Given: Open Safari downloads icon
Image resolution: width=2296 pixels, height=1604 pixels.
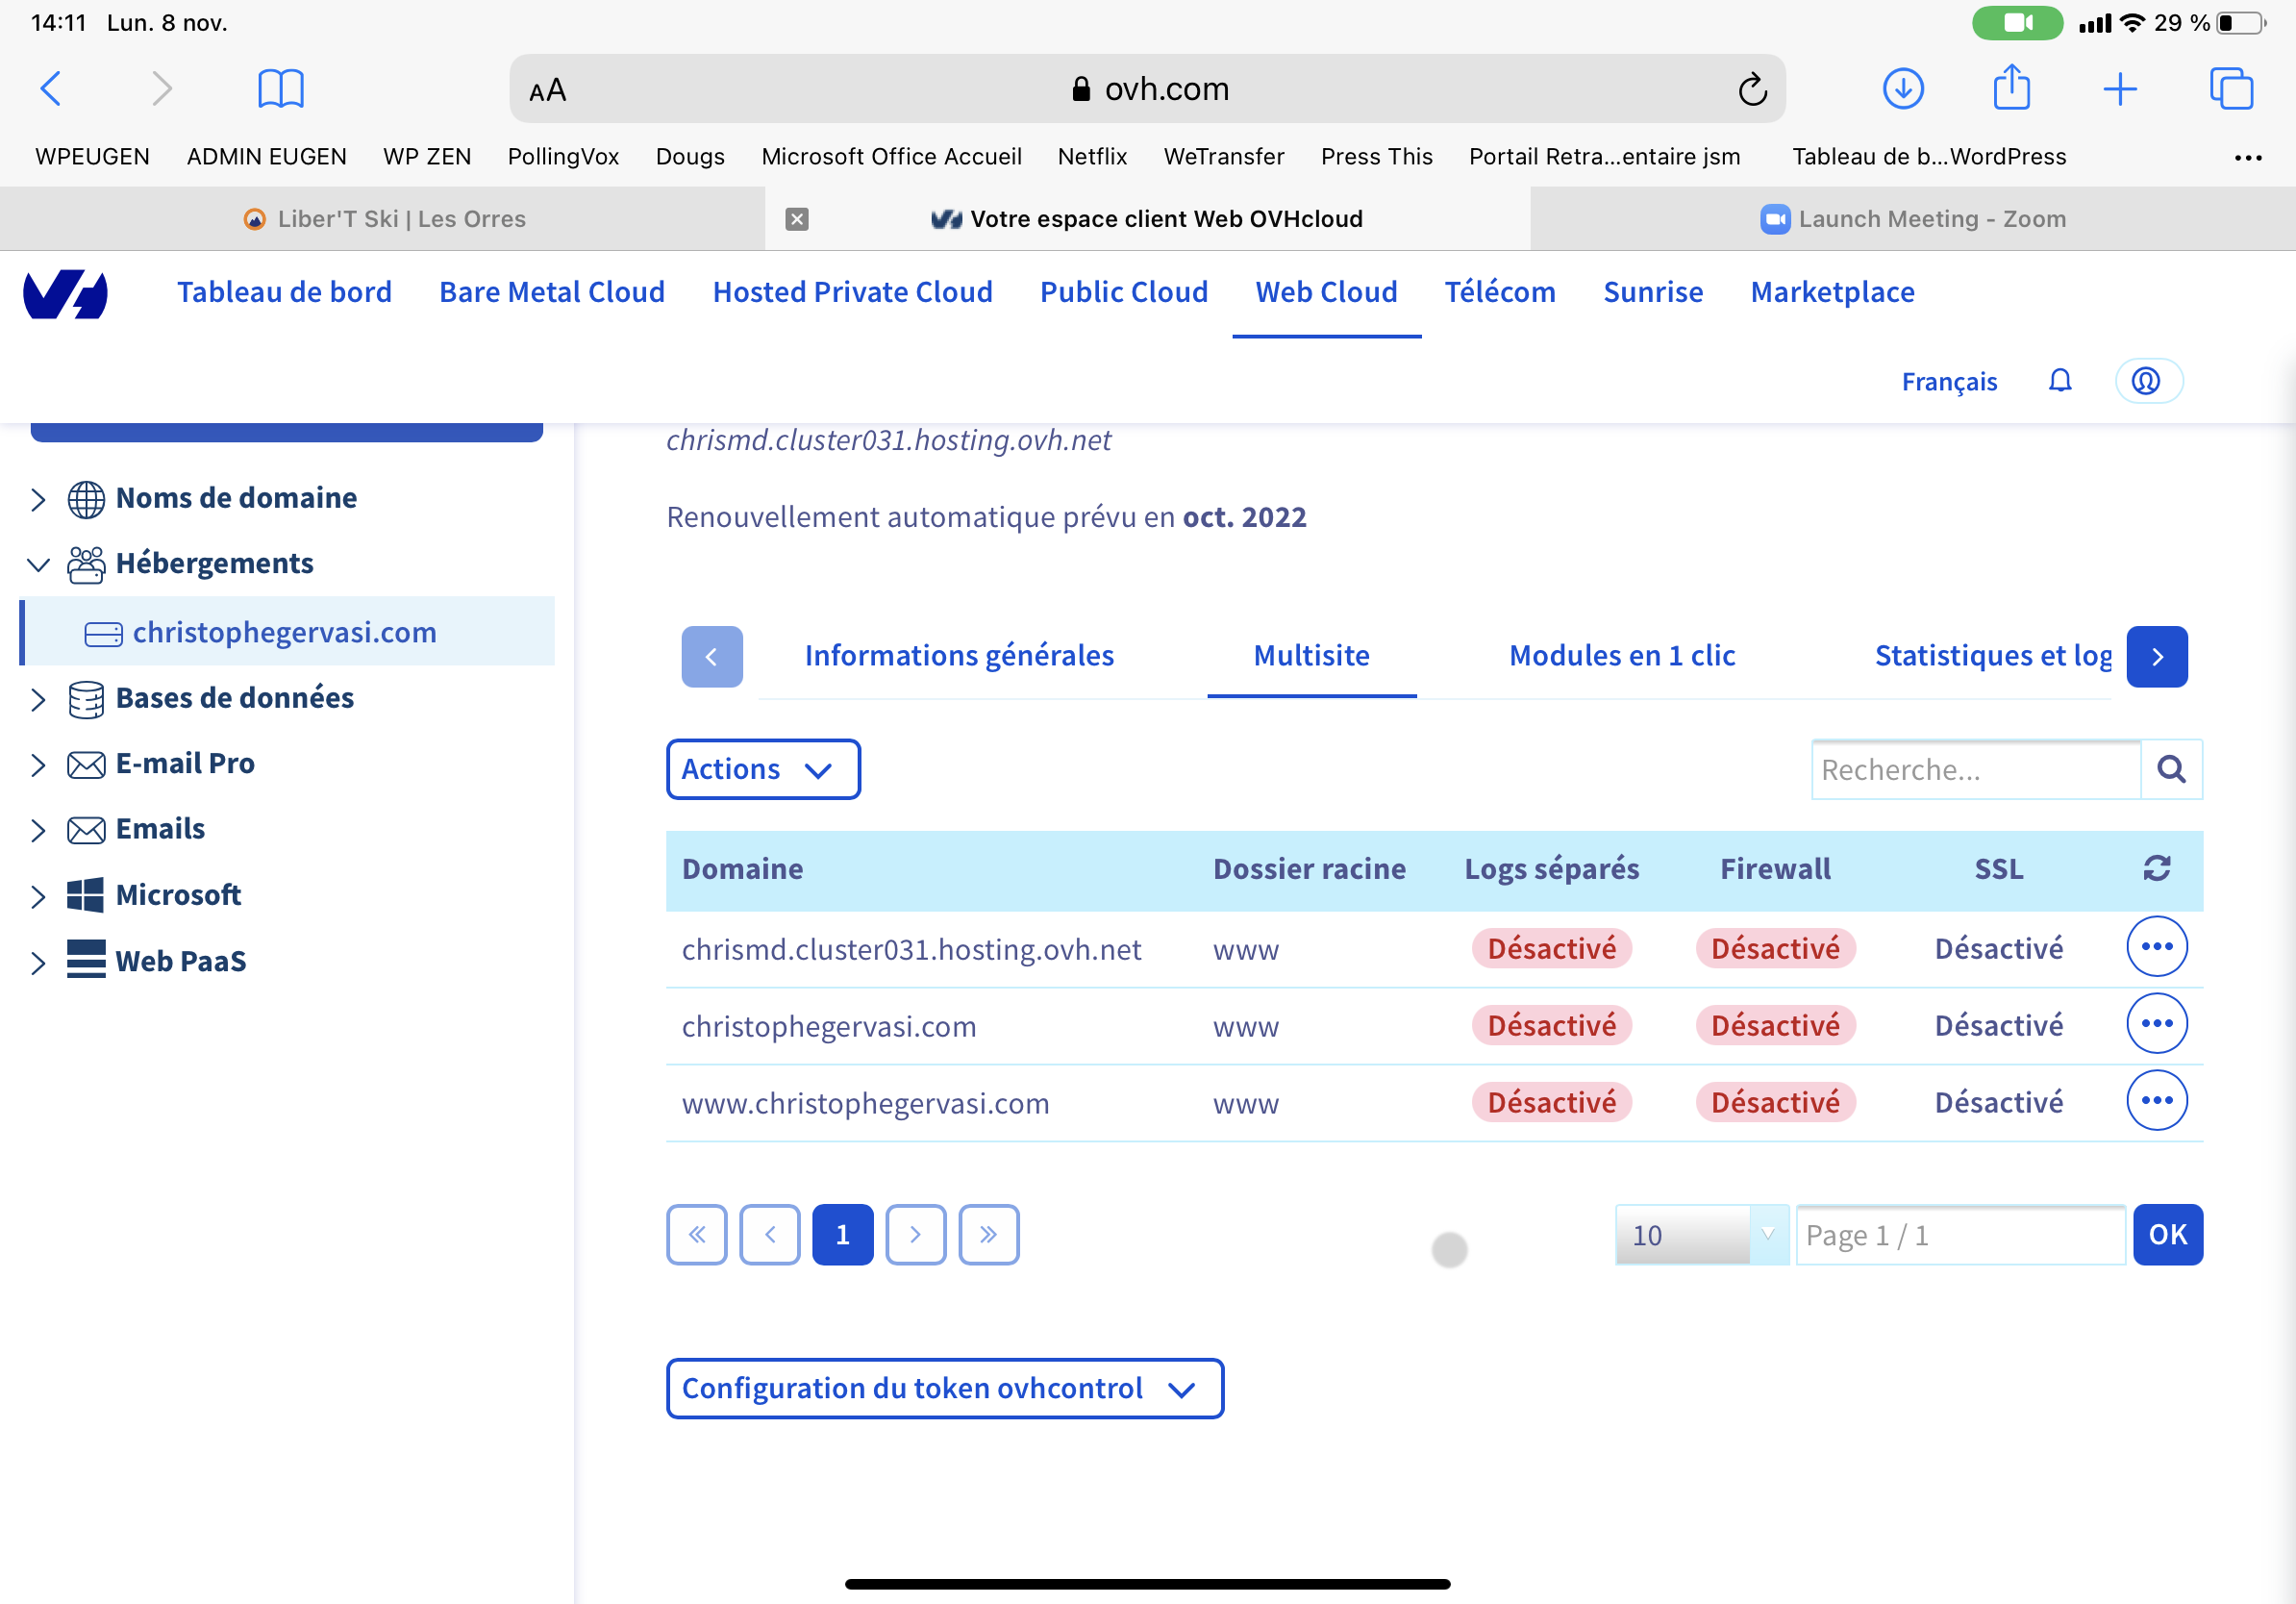Looking at the screenshot, I should pyautogui.click(x=1902, y=89).
